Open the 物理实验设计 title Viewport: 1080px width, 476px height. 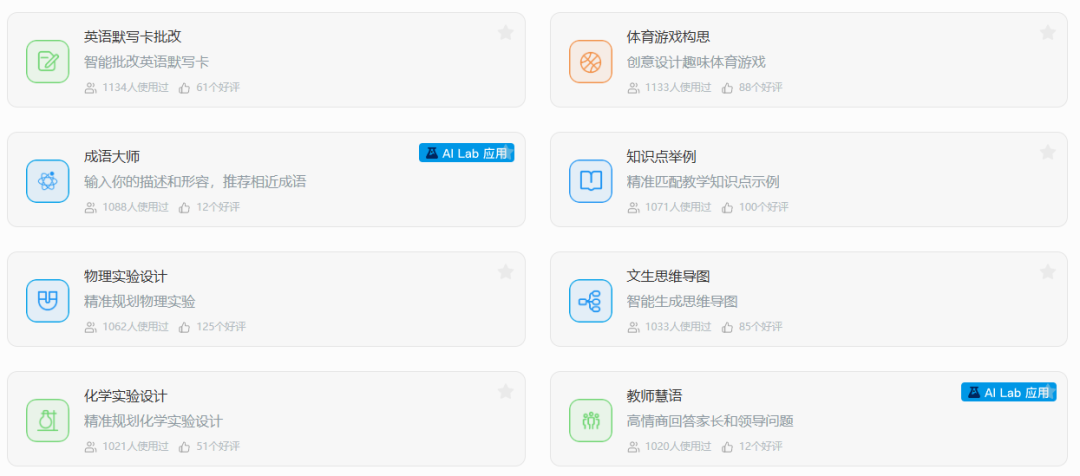point(125,276)
